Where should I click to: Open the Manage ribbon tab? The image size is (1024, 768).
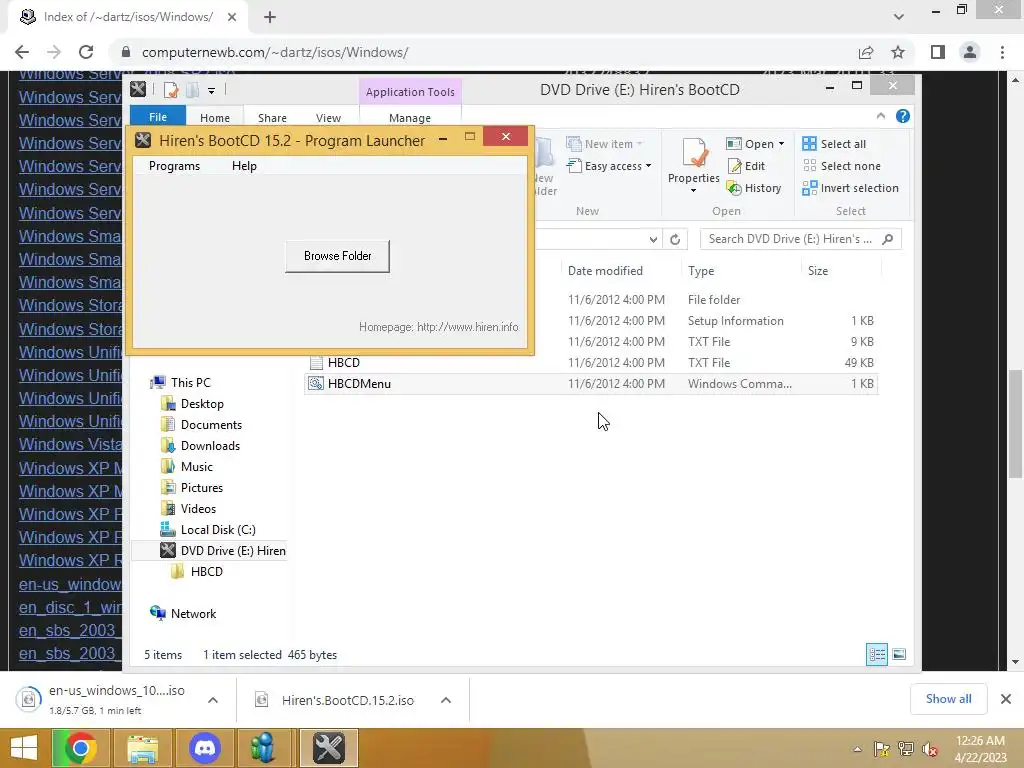click(410, 118)
